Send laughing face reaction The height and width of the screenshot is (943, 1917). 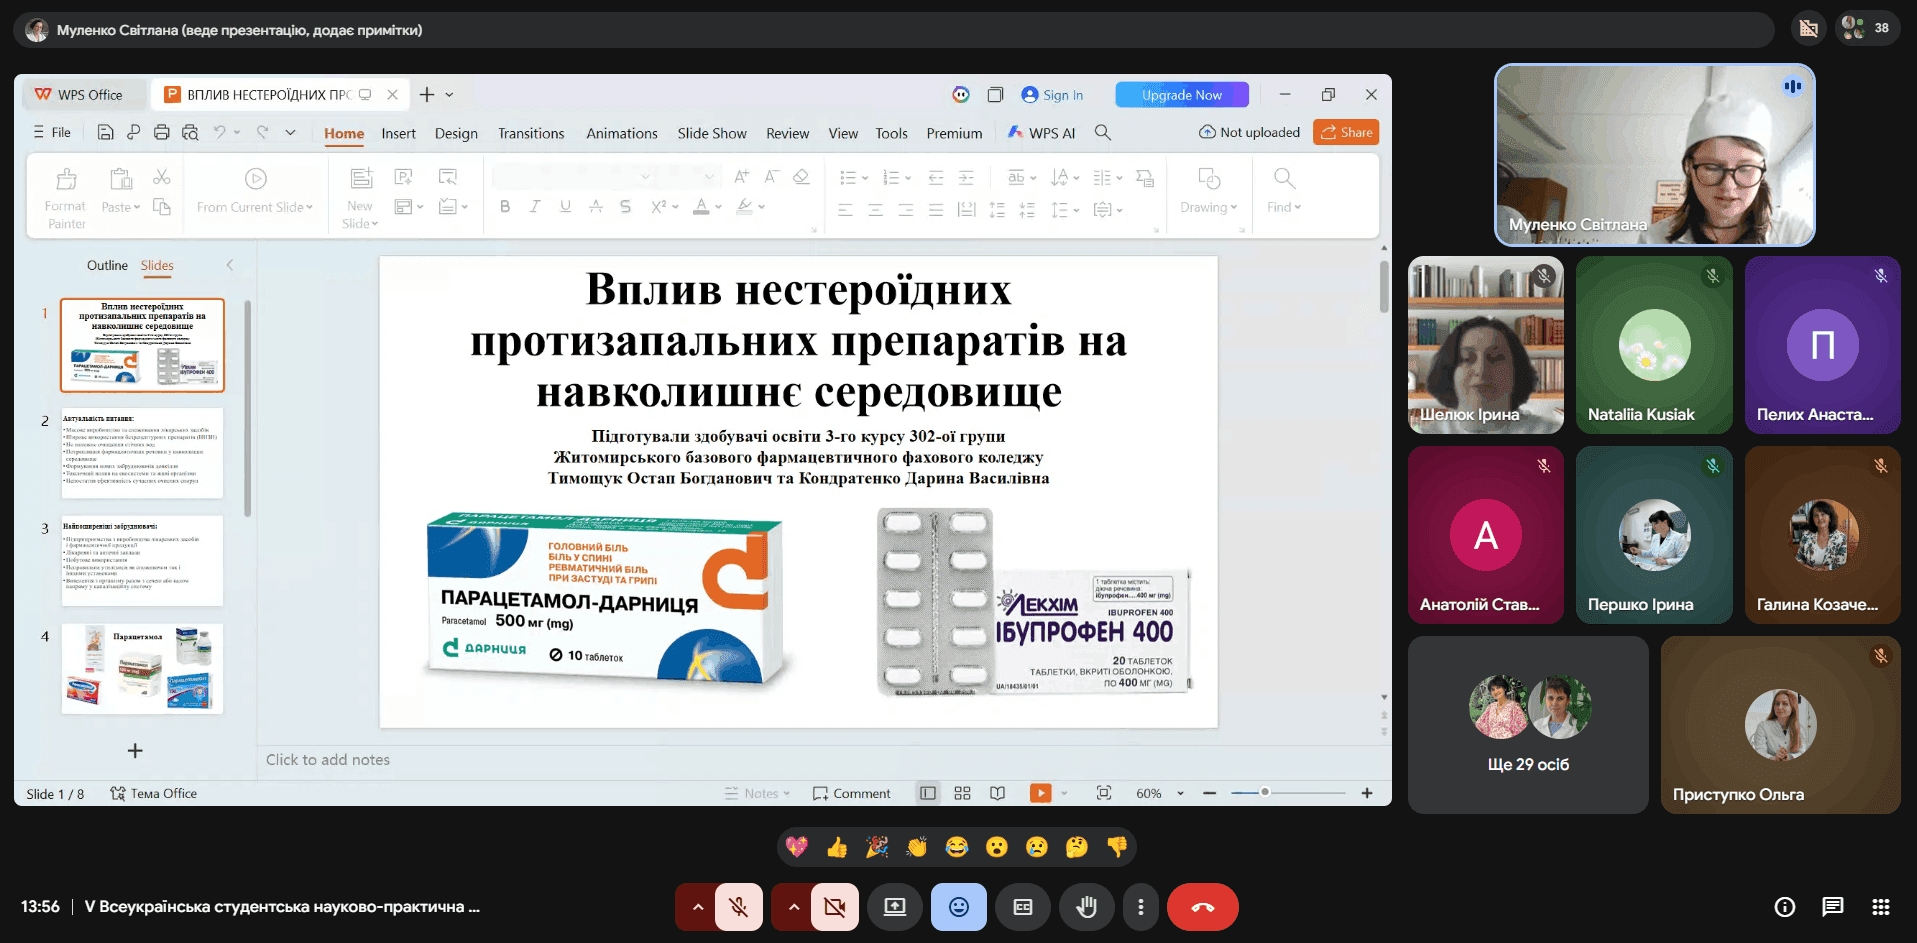[957, 847]
